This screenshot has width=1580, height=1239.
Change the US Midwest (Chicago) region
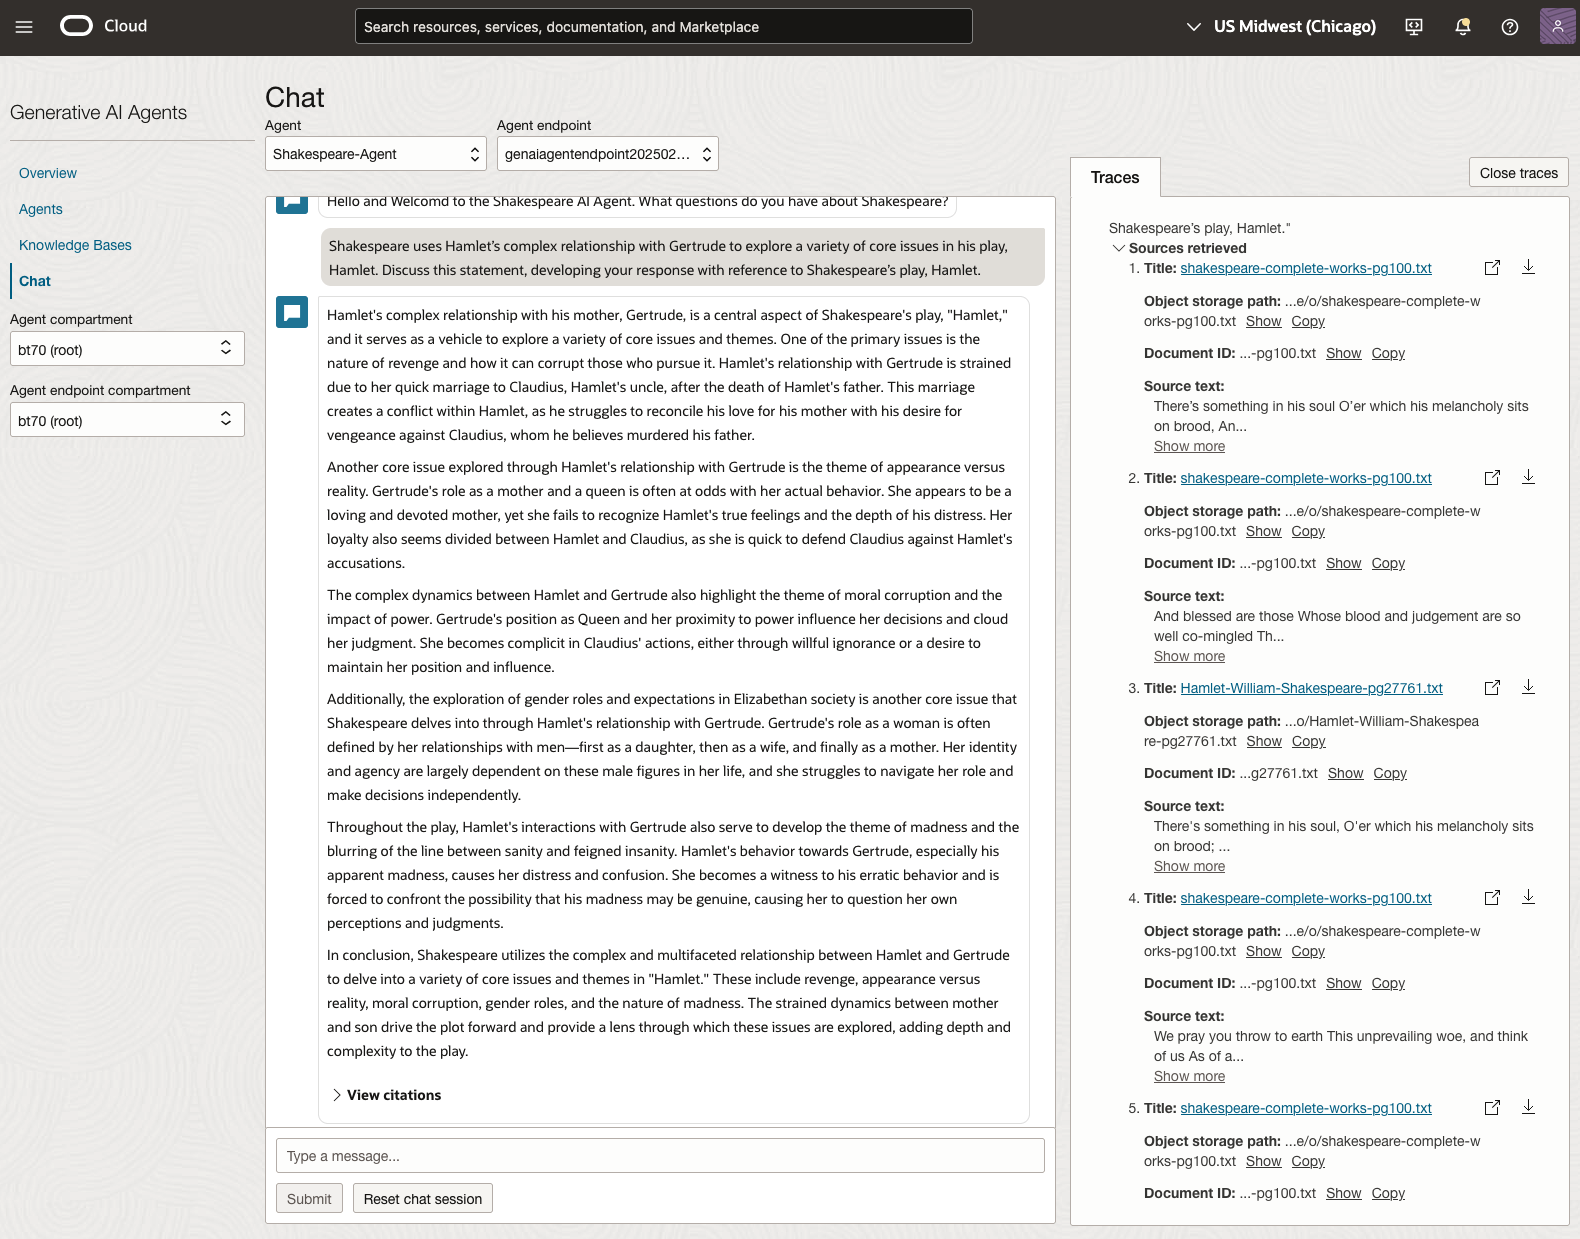pyautogui.click(x=1281, y=27)
